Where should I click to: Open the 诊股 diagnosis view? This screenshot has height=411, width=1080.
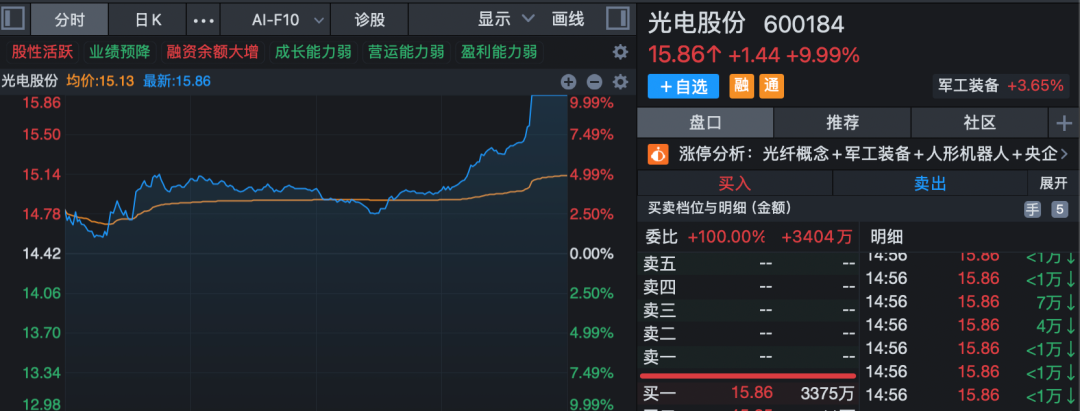pyautogui.click(x=369, y=19)
